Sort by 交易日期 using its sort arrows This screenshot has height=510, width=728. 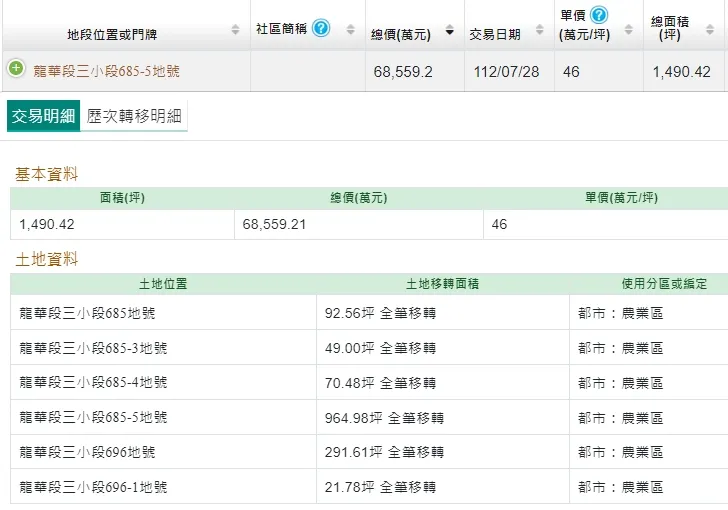click(x=539, y=32)
